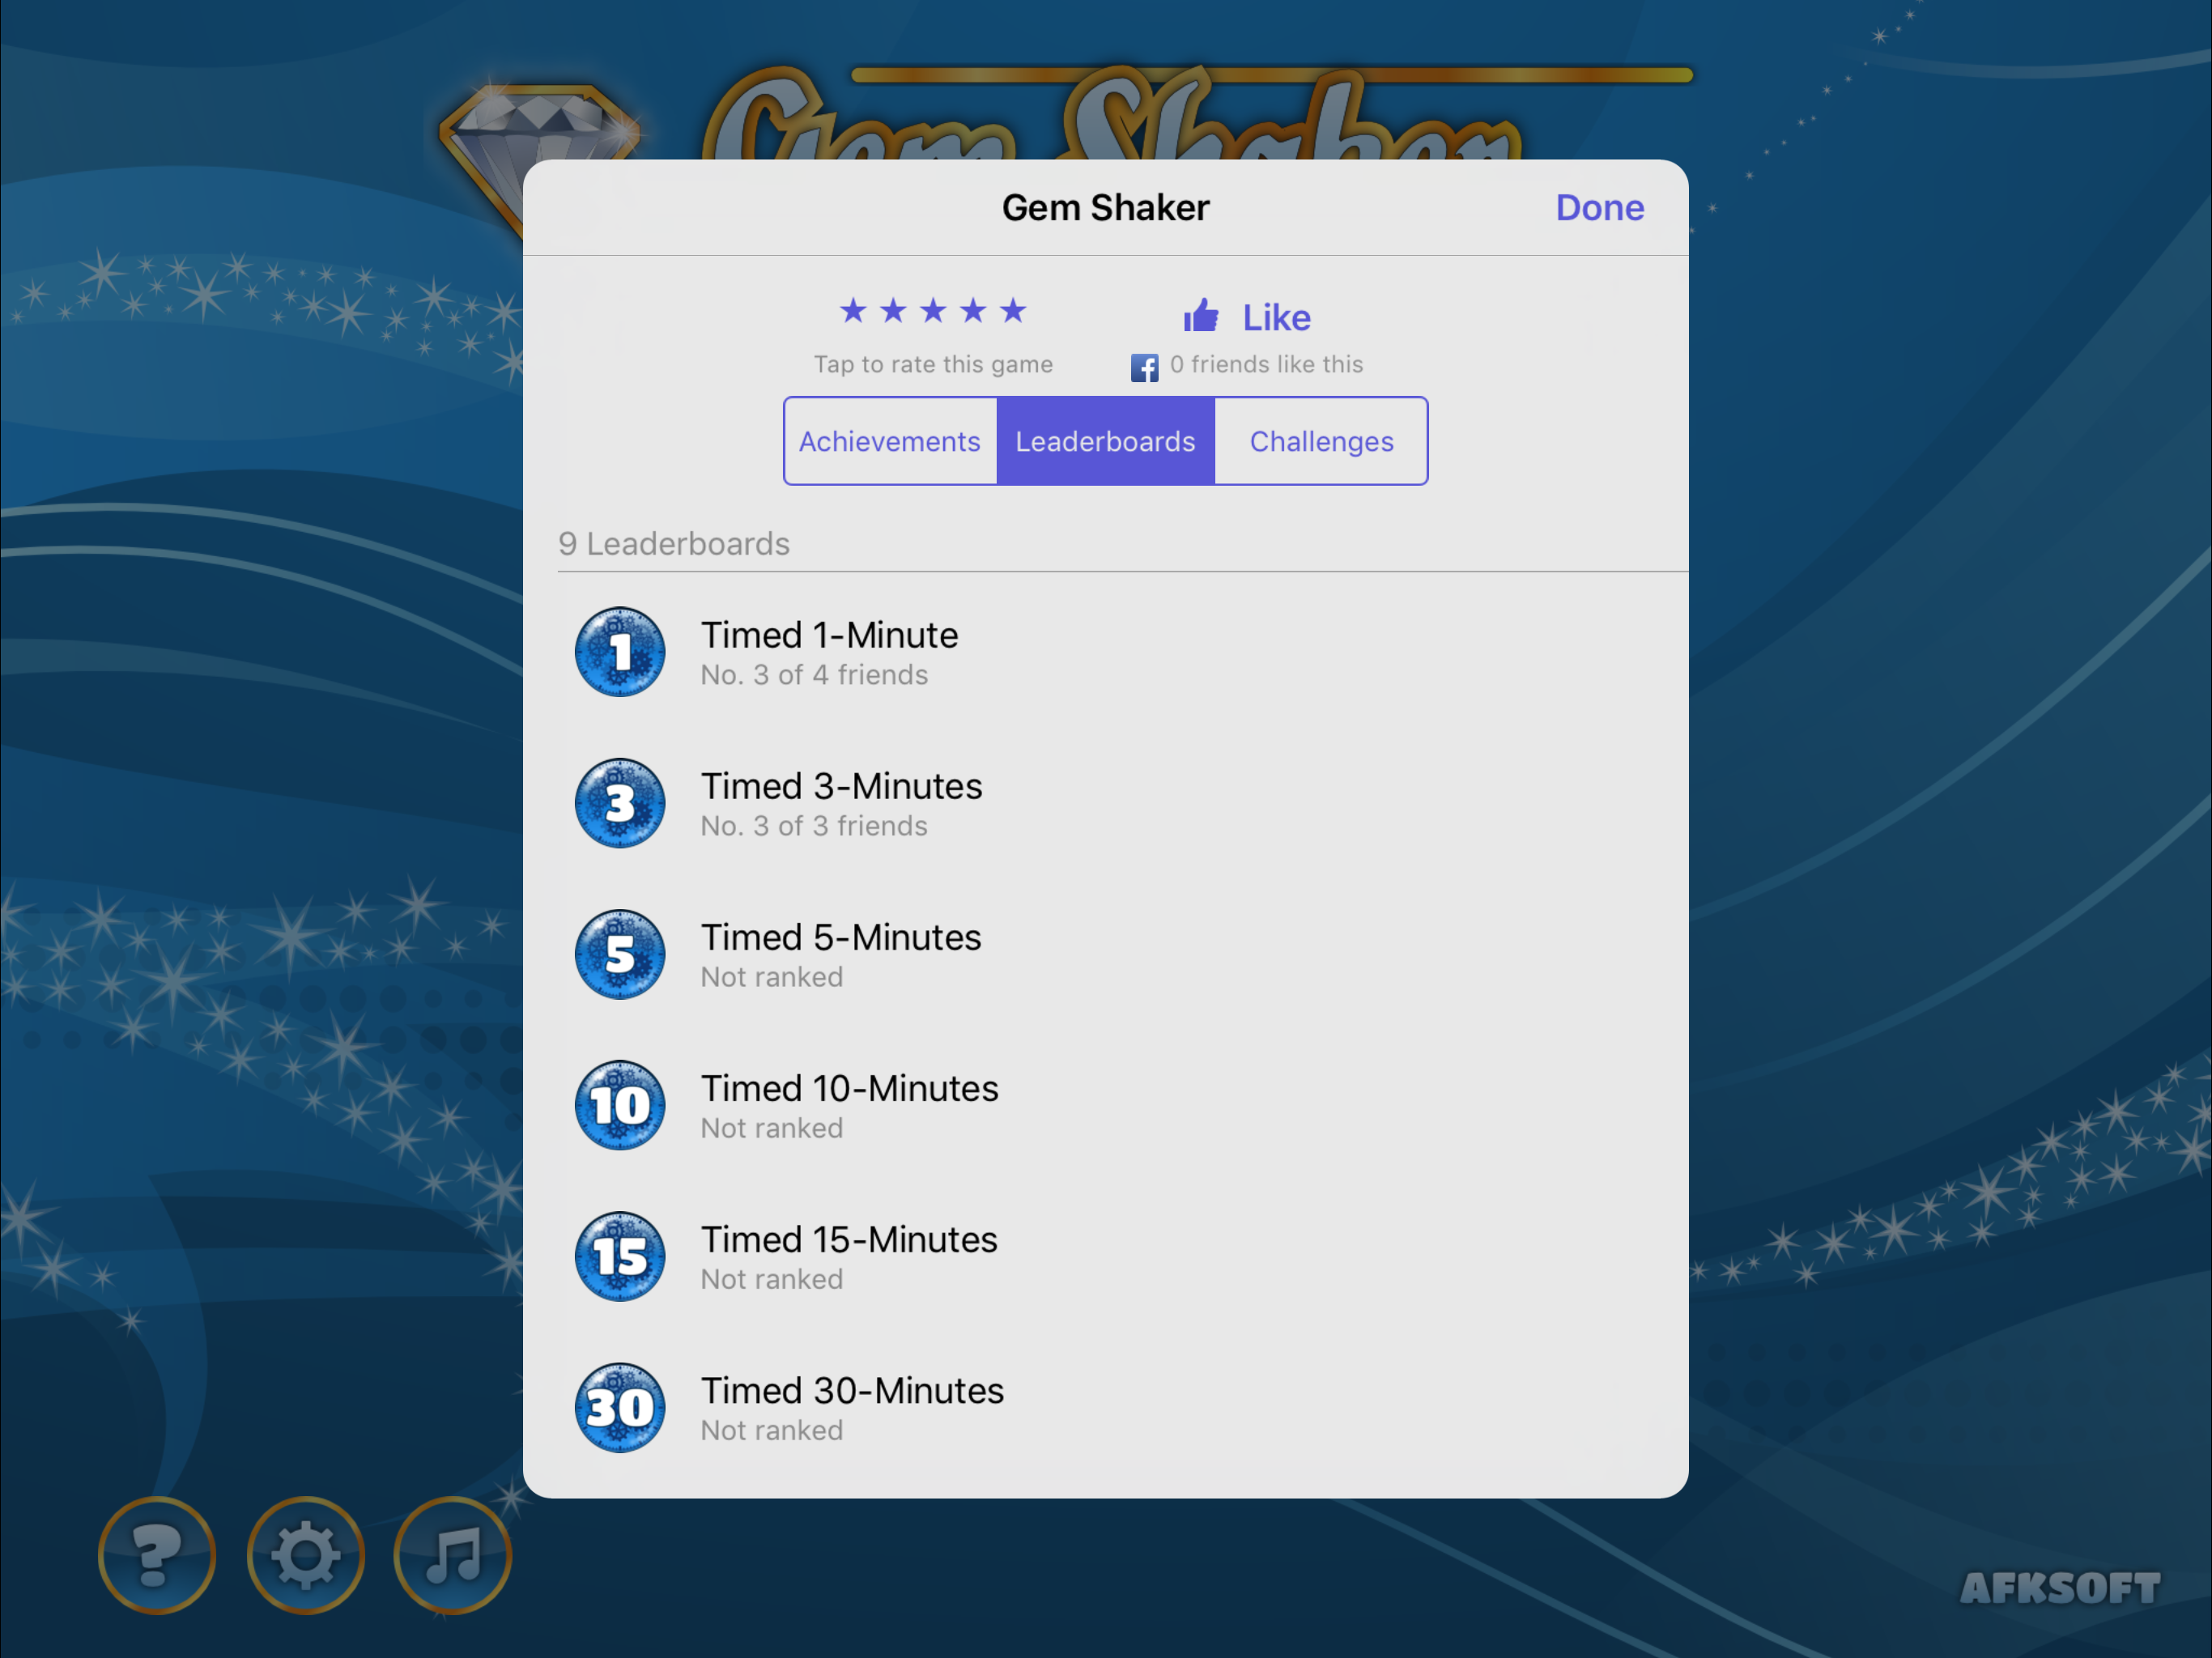Click the '9 Leaderboards' header
This screenshot has width=2212, height=1658.
tap(674, 544)
